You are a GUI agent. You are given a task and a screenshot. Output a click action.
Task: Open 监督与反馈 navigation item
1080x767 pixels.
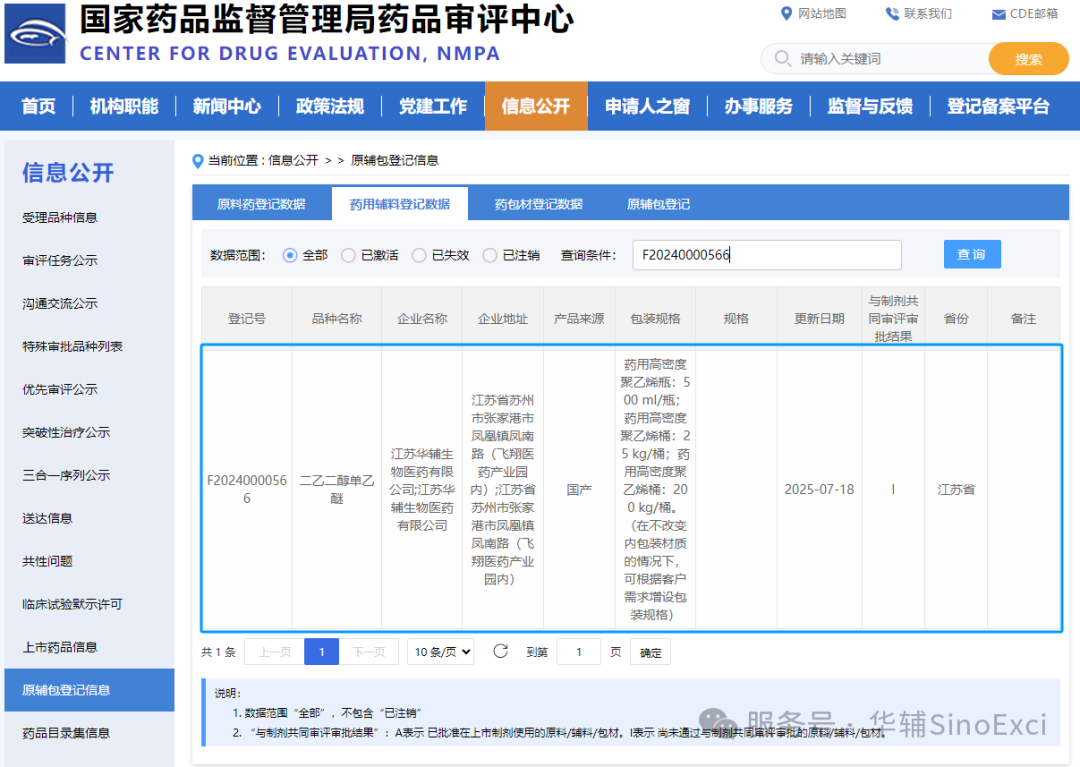click(x=870, y=106)
